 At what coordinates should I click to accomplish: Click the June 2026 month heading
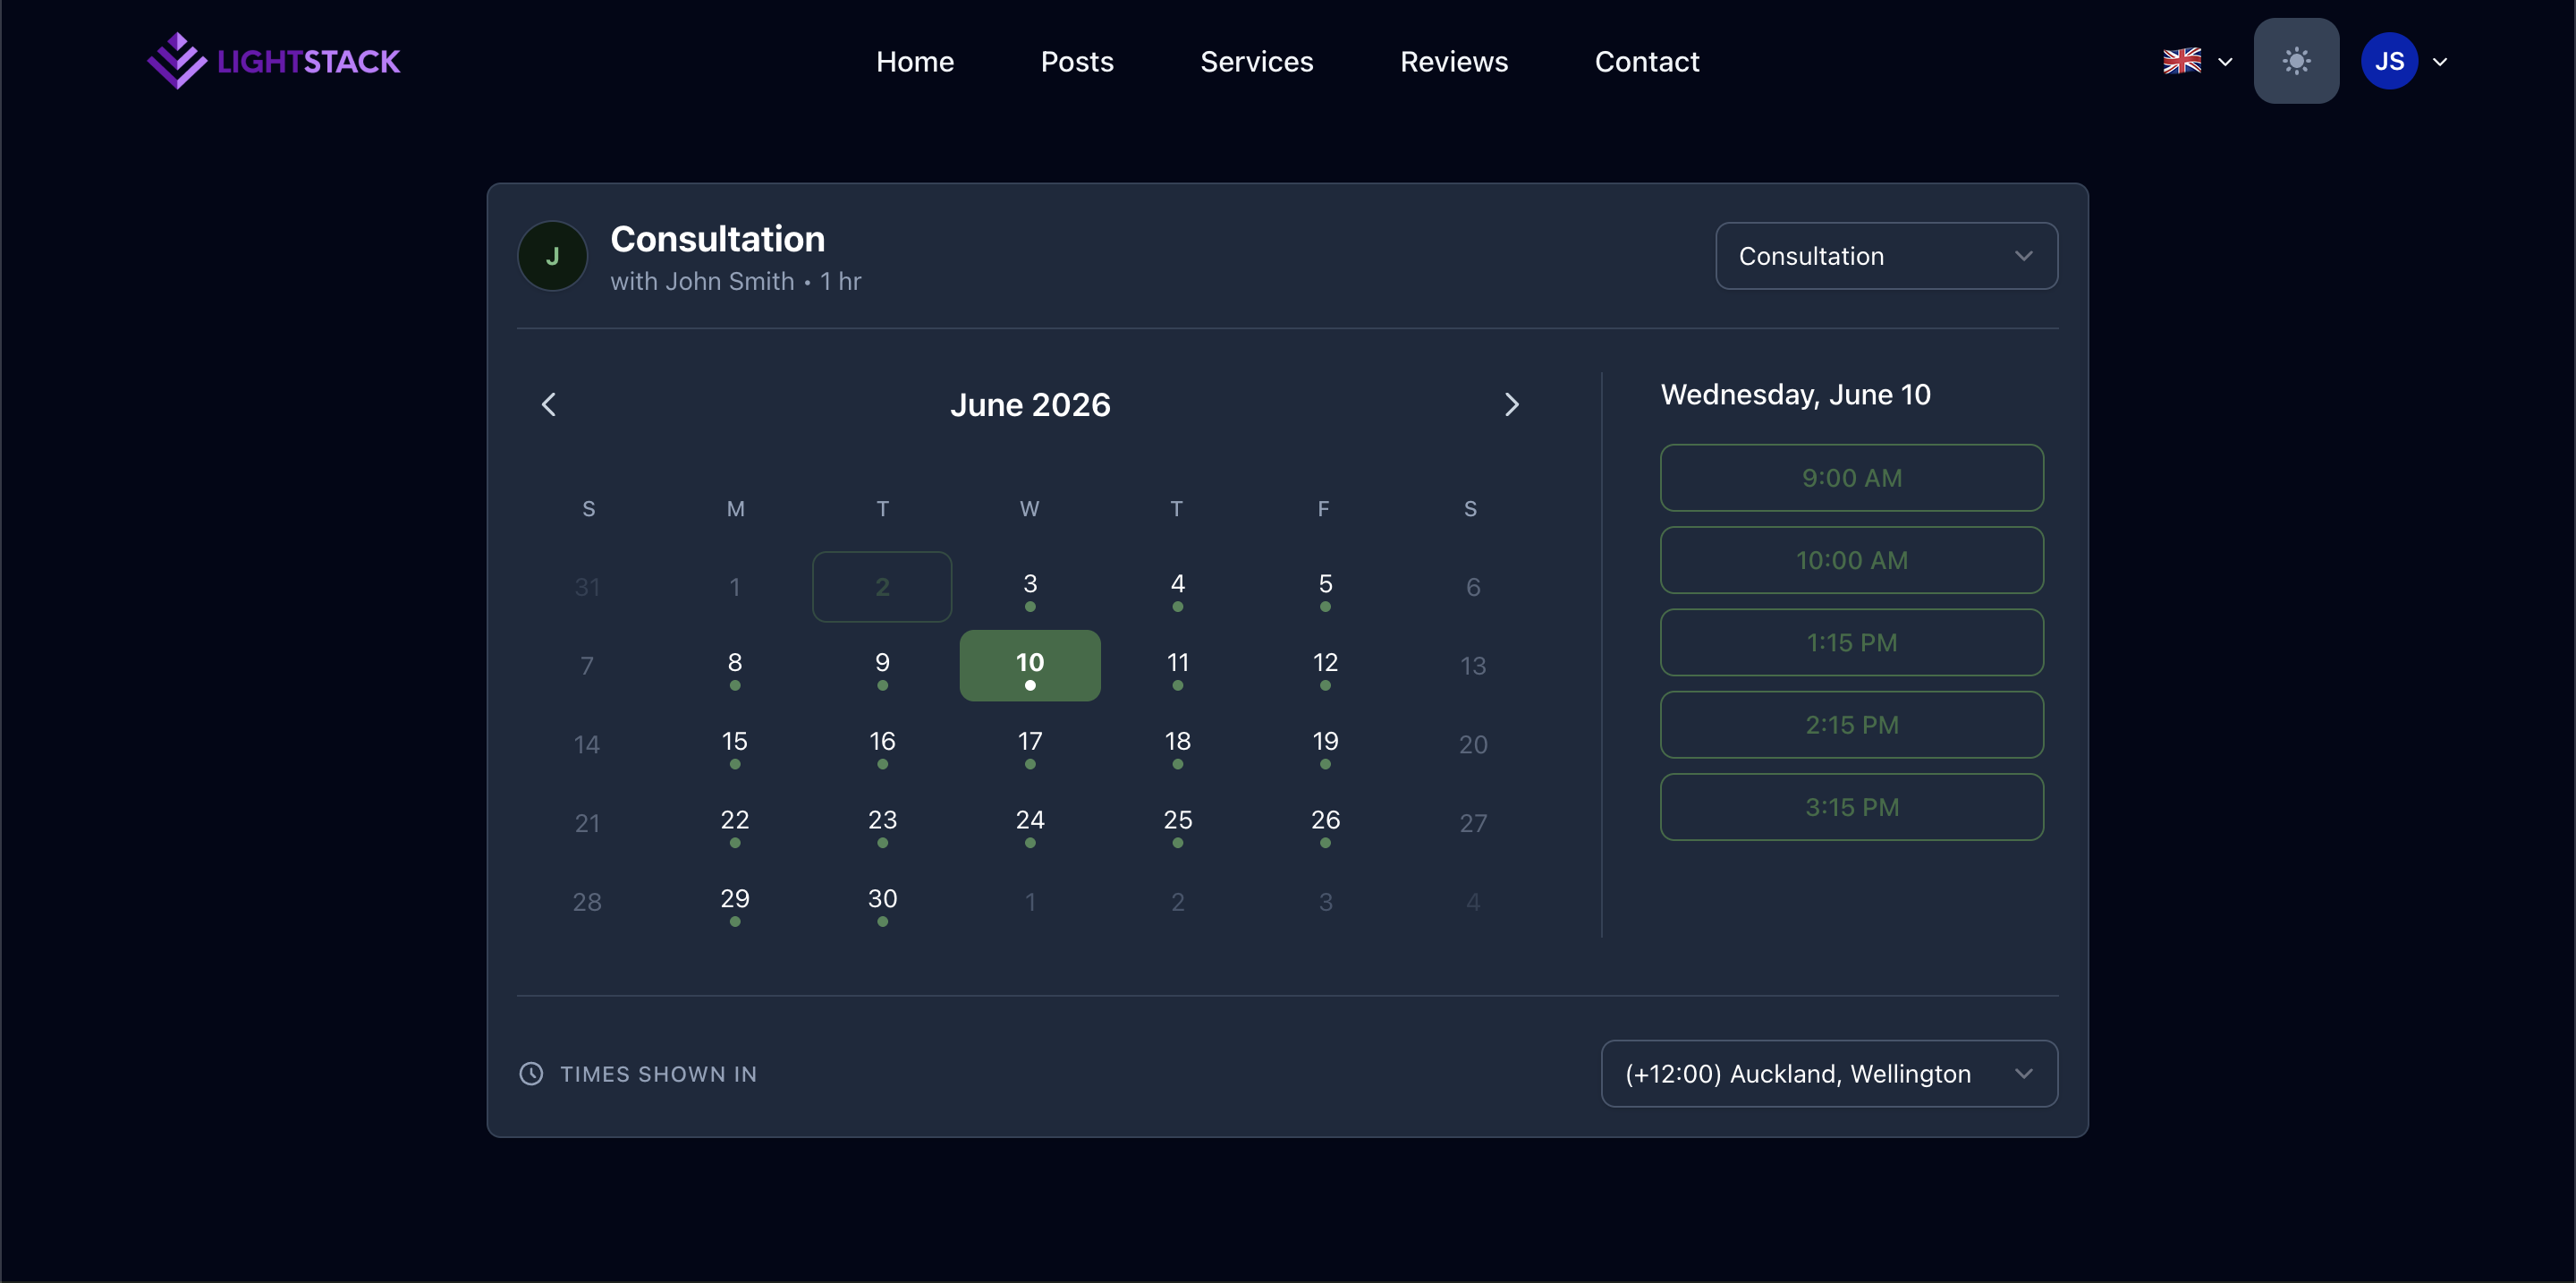click(x=1030, y=404)
